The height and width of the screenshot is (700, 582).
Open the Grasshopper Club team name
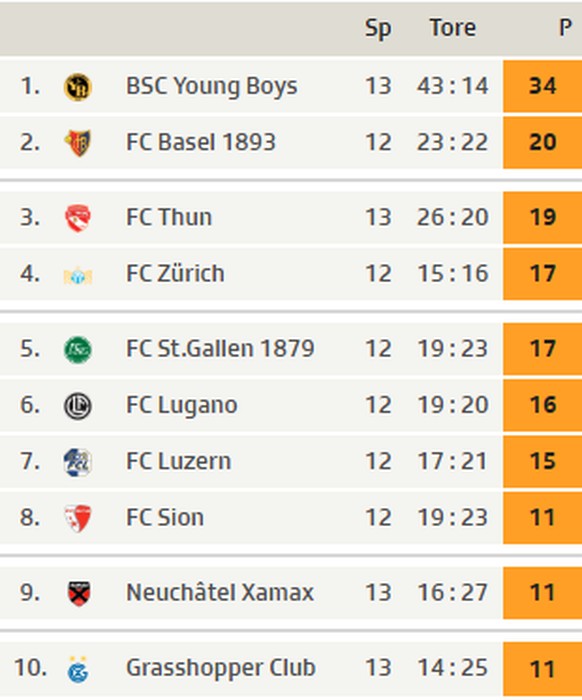[221, 668]
